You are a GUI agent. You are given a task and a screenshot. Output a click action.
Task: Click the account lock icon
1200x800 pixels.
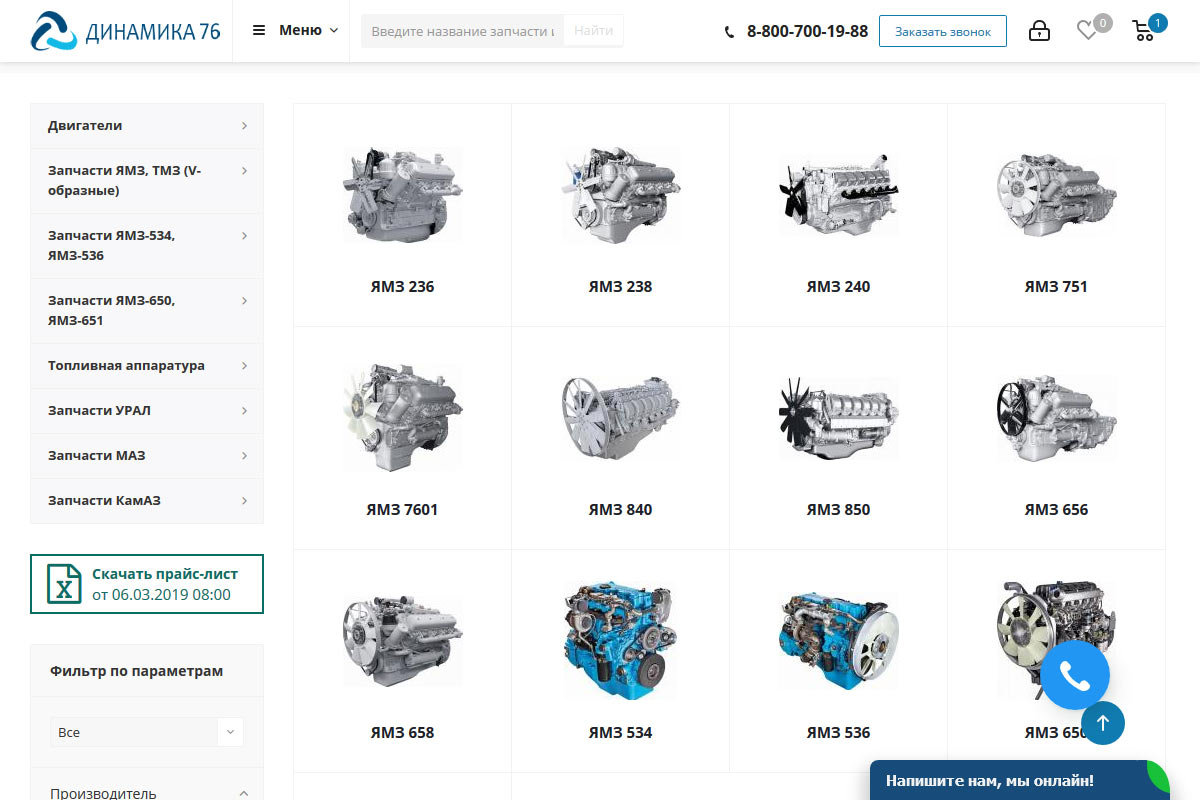coord(1039,31)
